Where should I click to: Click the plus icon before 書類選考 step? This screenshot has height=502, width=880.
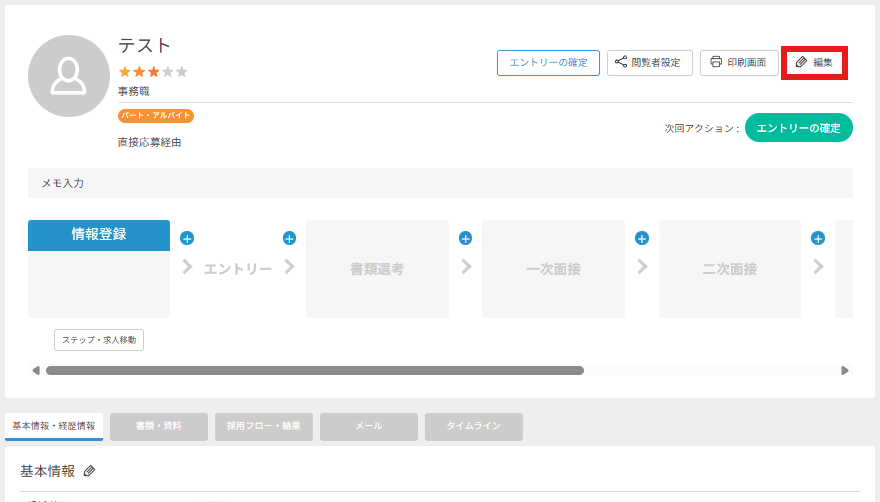pos(290,238)
